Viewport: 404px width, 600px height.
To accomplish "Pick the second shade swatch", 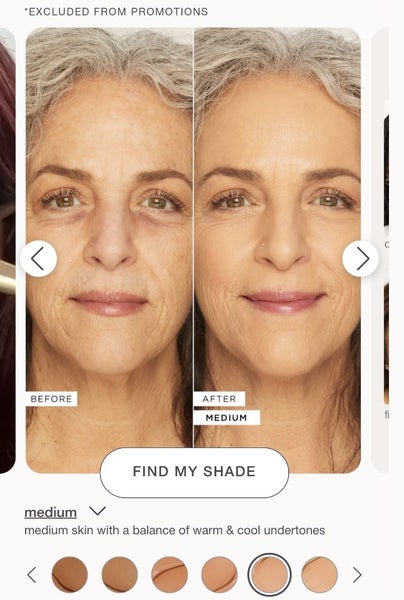I will 120,575.
